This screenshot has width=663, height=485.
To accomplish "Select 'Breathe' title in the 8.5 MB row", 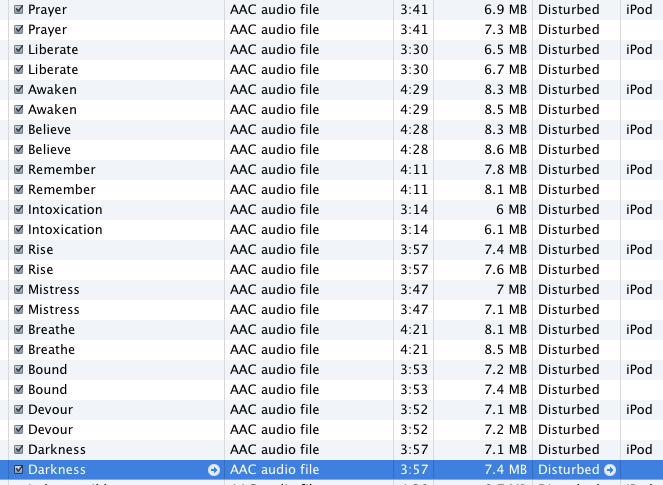I will [51, 349].
